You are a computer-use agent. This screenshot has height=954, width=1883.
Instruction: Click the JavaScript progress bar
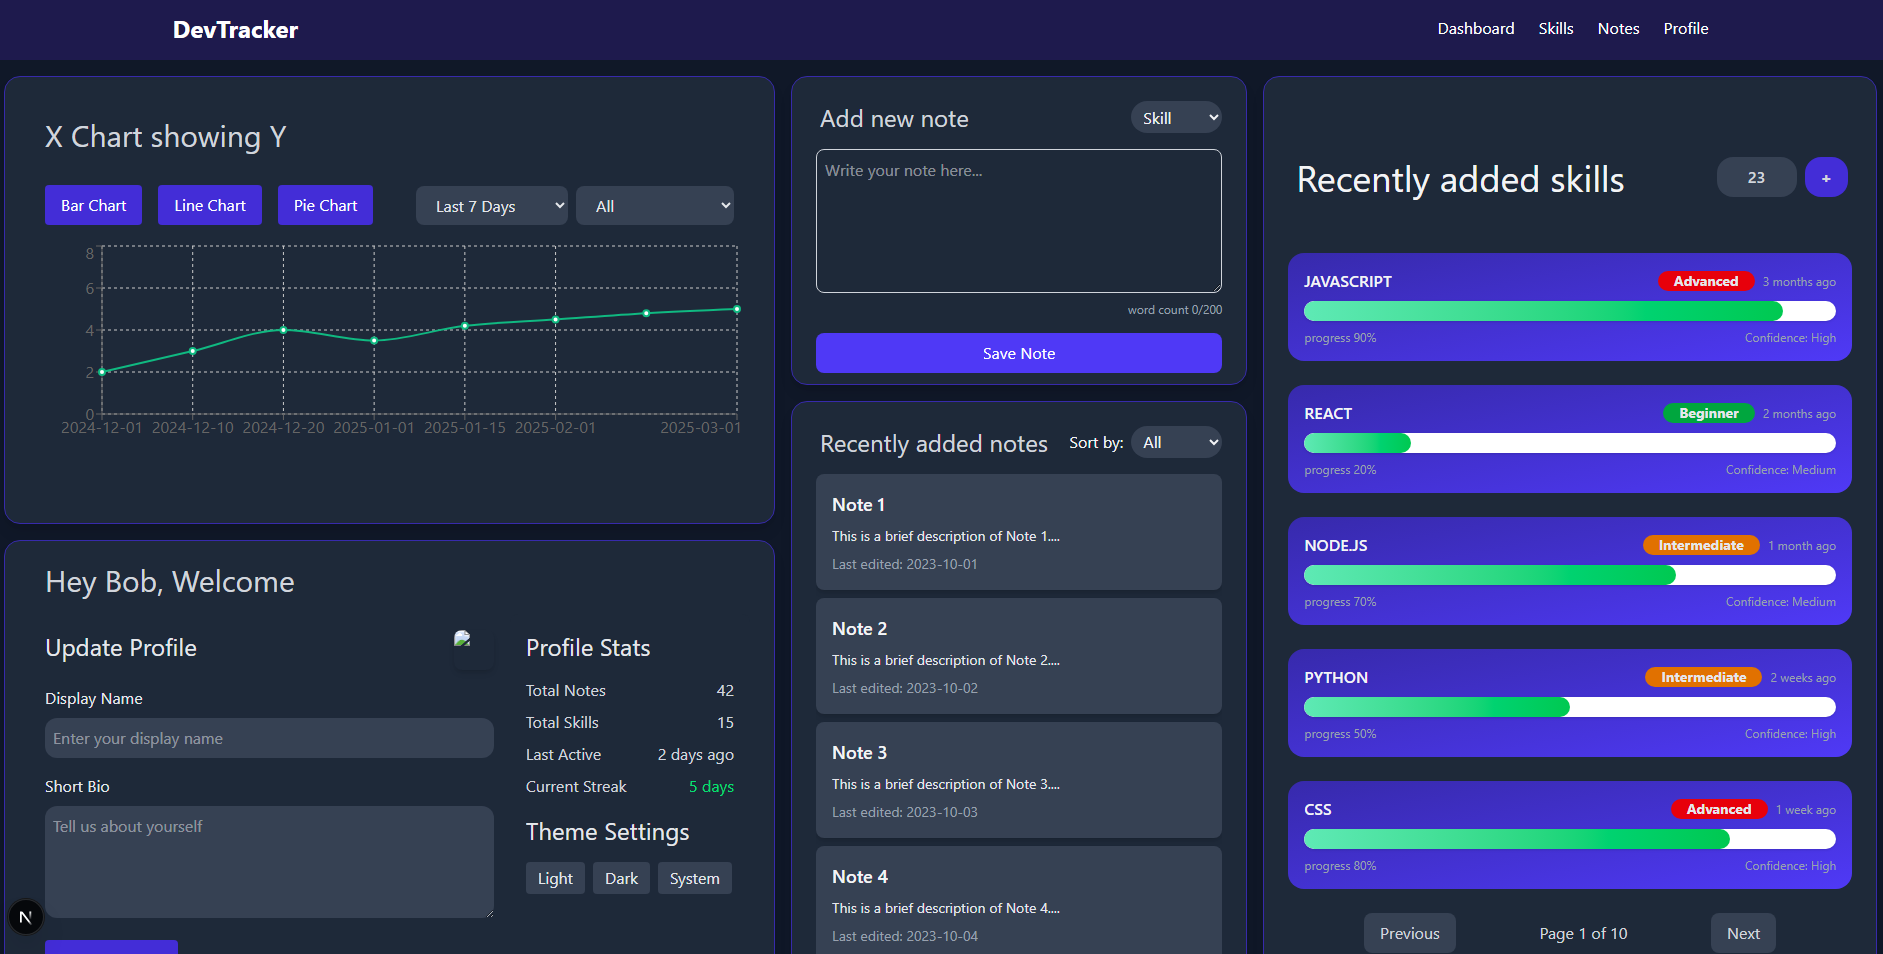coord(1569,311)
